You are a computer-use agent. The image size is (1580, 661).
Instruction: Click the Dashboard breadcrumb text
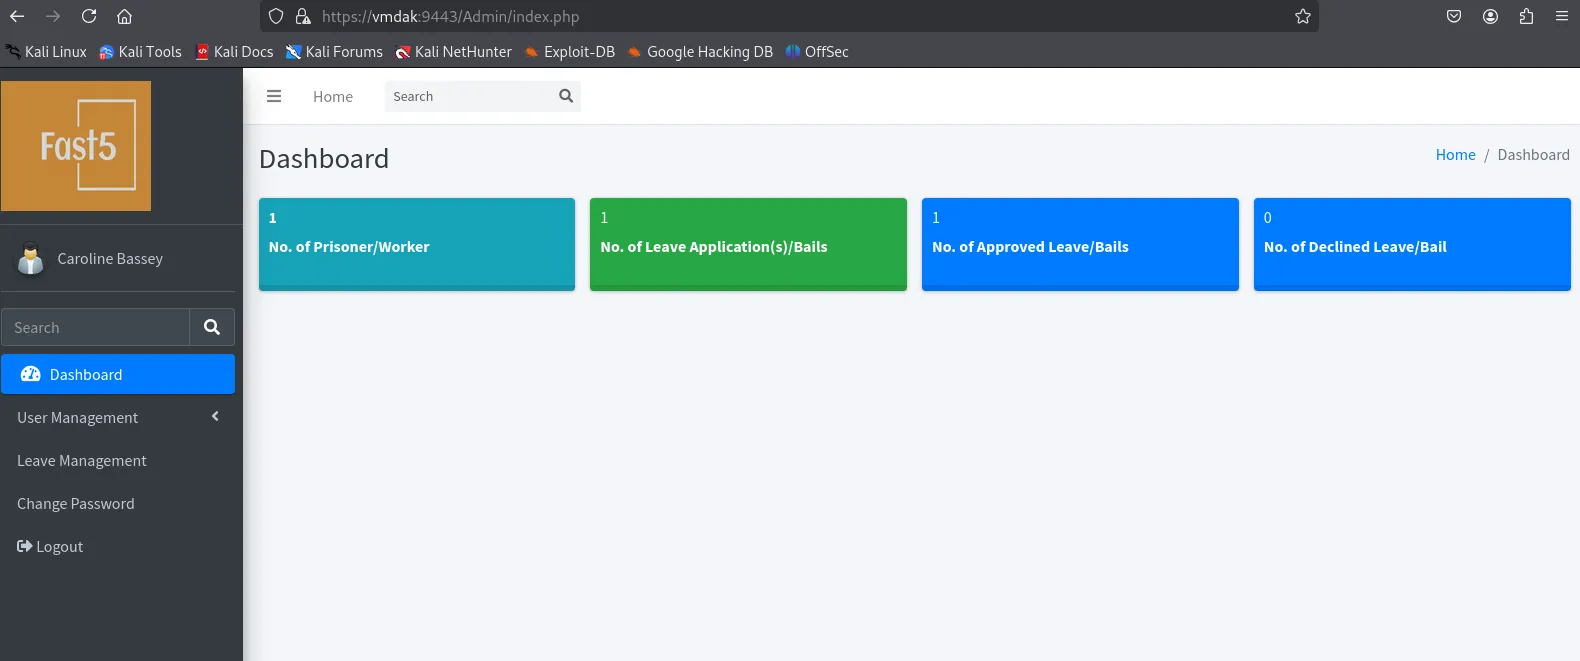1533,155
